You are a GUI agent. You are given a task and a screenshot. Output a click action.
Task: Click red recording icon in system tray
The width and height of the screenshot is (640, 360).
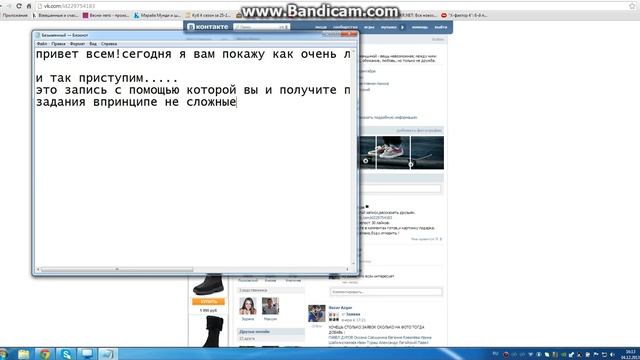506,355
